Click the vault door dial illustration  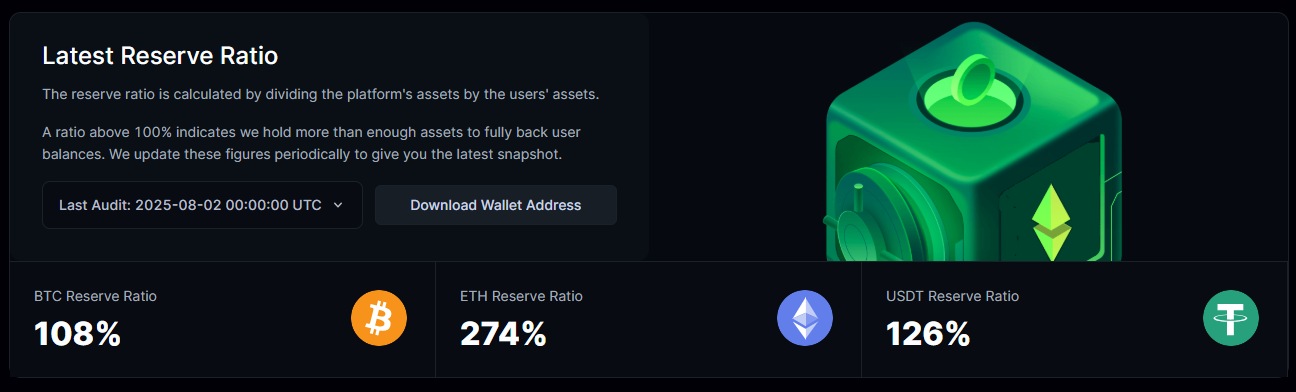click(x=858, y=216)
